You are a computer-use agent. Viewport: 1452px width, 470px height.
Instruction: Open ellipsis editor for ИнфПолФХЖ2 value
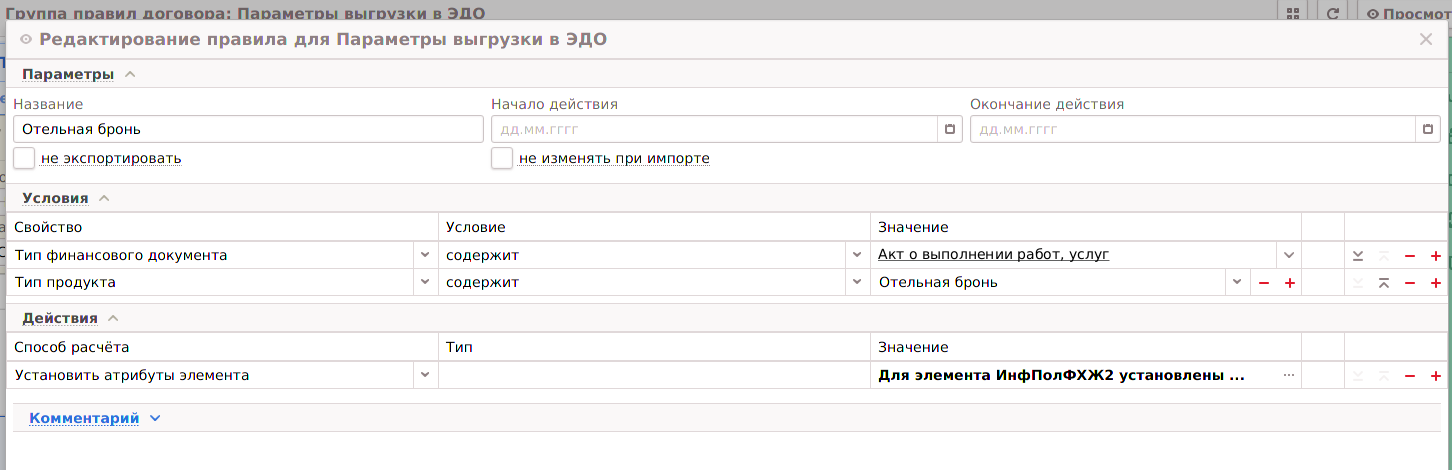(x=1288, y=375)
